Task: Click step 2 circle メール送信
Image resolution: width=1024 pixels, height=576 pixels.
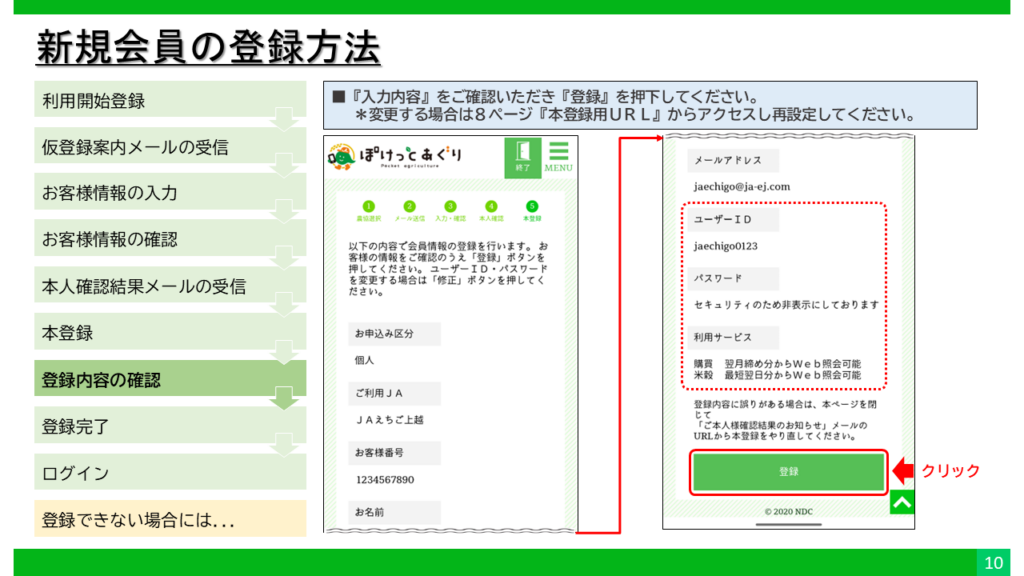Action: pyautogui.click(x=409, y=206)
